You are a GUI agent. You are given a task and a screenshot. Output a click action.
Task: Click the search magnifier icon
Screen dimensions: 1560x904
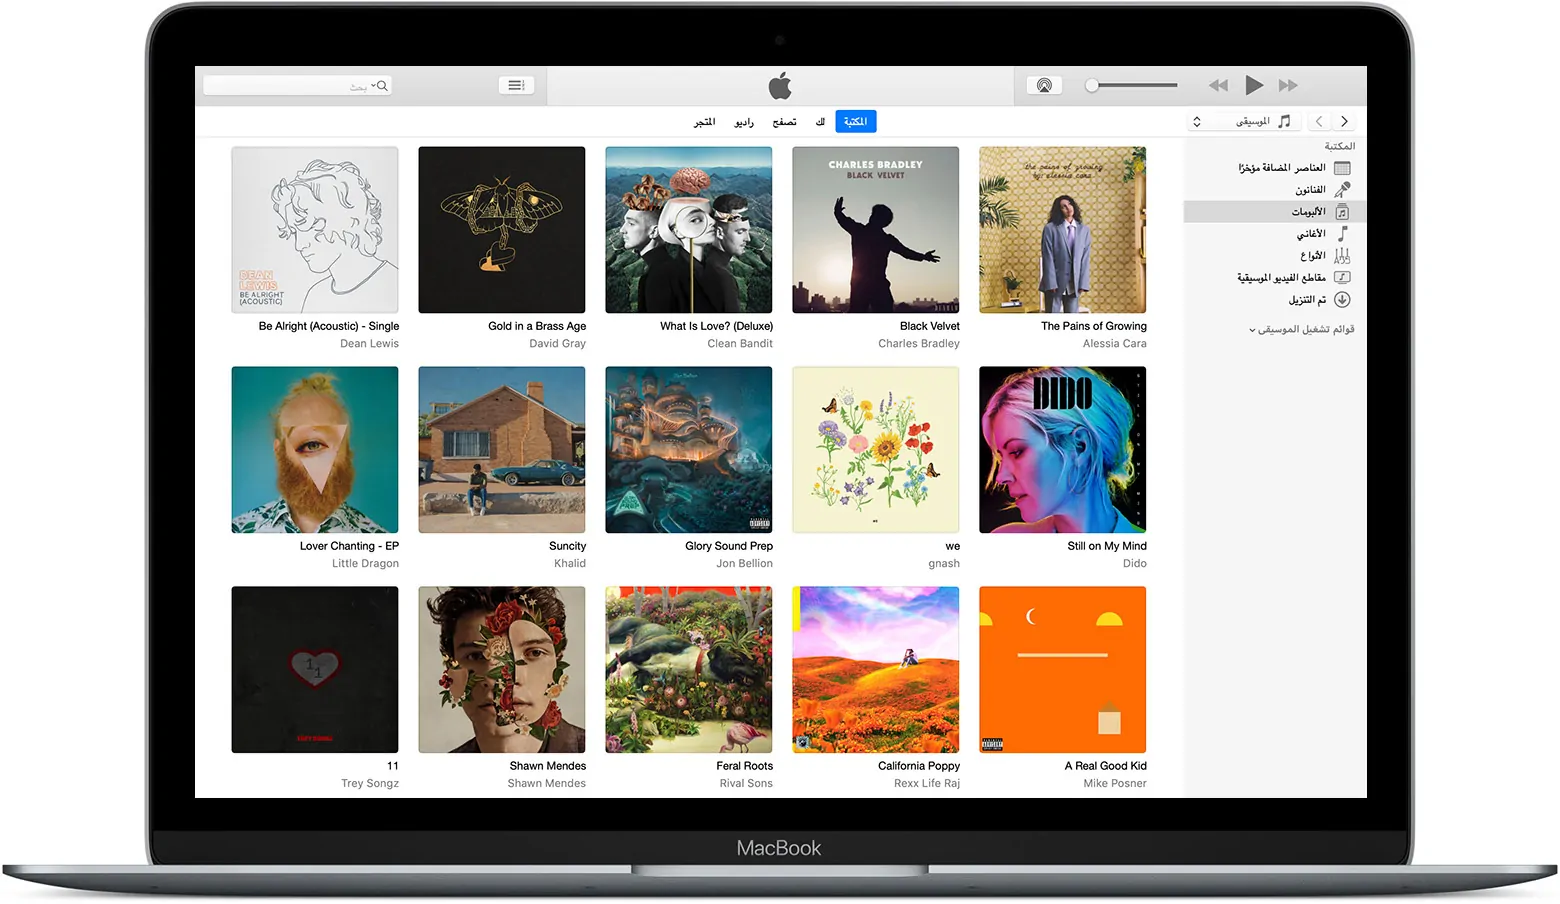tap(381, 86)
